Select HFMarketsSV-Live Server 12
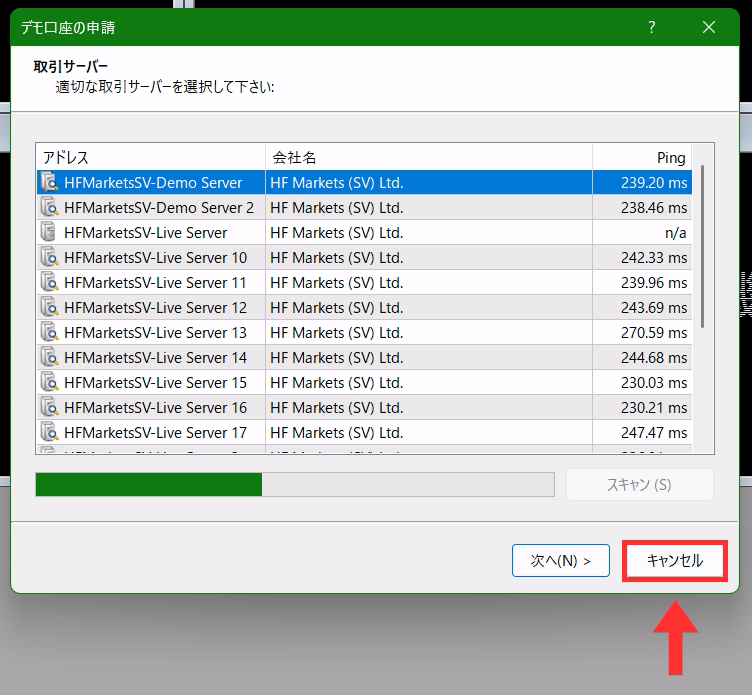752x695 pixels. coord(155,307)
